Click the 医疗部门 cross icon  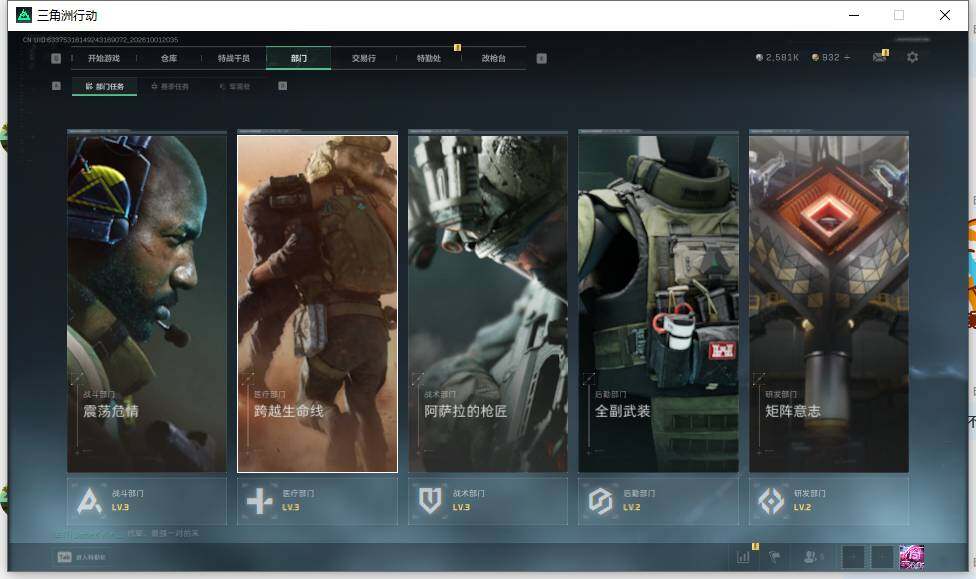click(x=260, y=501)
